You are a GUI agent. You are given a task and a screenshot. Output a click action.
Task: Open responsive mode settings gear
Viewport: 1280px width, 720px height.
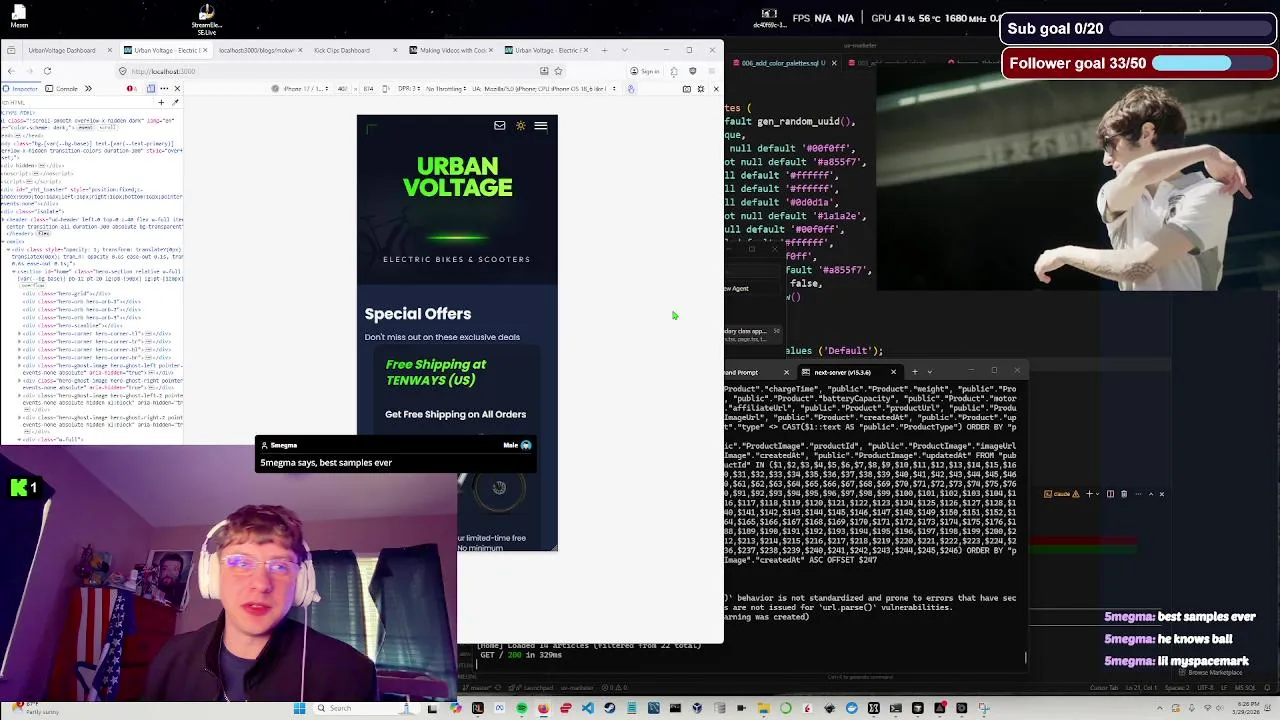click(701, 88)
